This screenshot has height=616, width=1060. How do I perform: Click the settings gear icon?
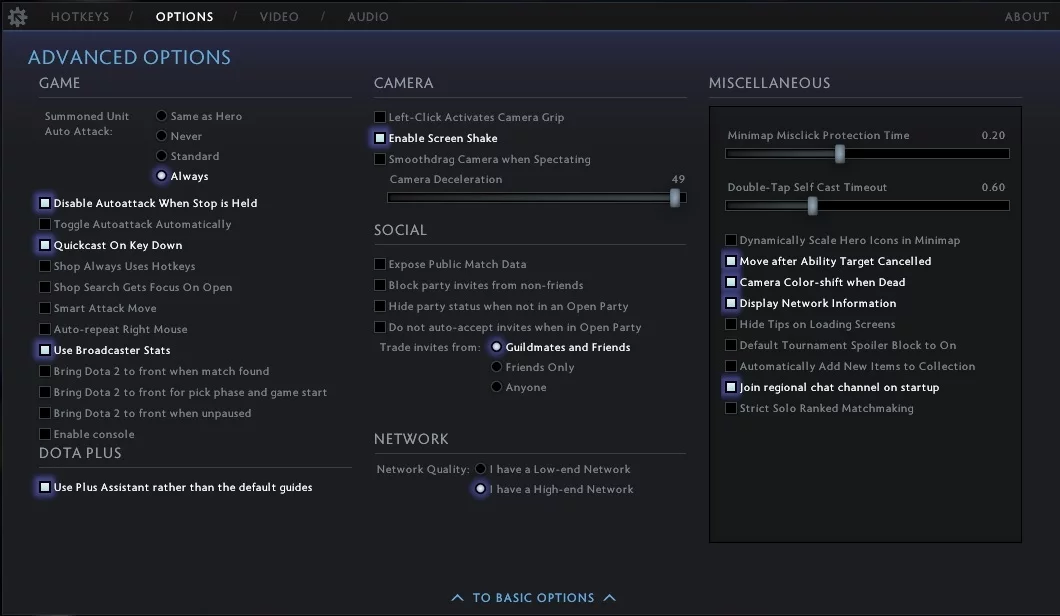[x=17, y=16]
